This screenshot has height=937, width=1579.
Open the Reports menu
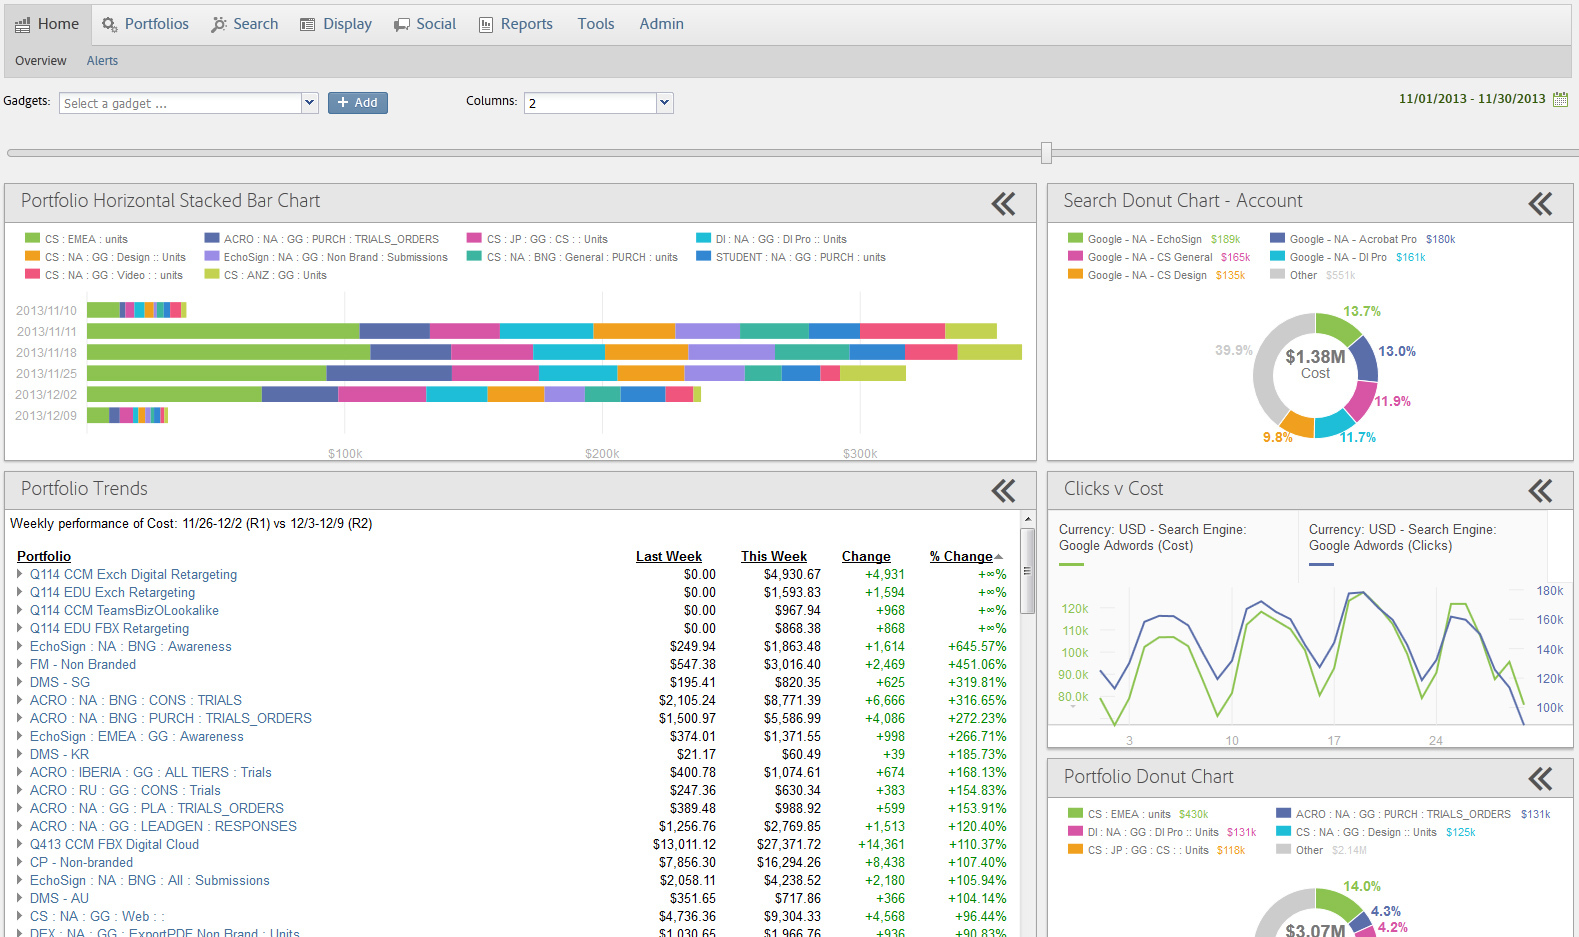(x=516, y=24)
